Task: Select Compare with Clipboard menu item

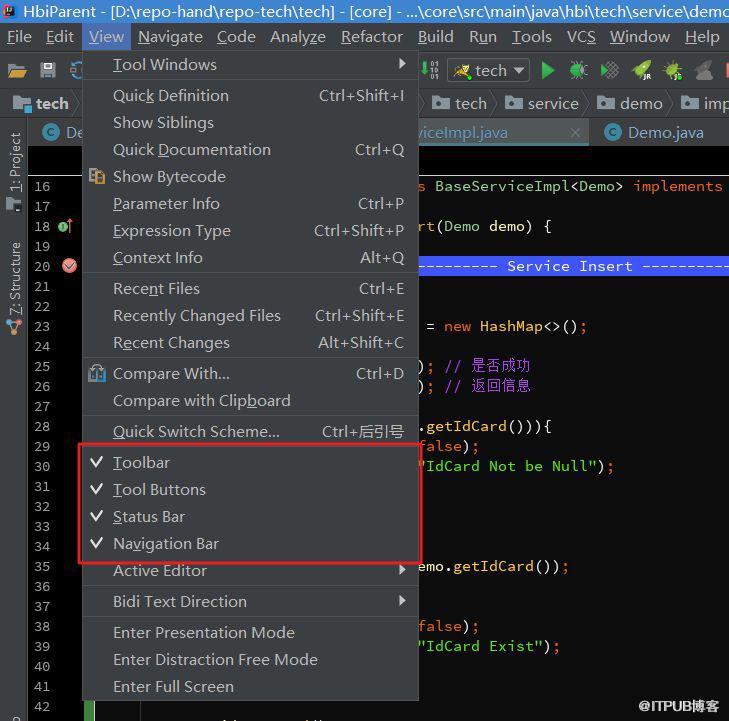Action: click(251, 400)
